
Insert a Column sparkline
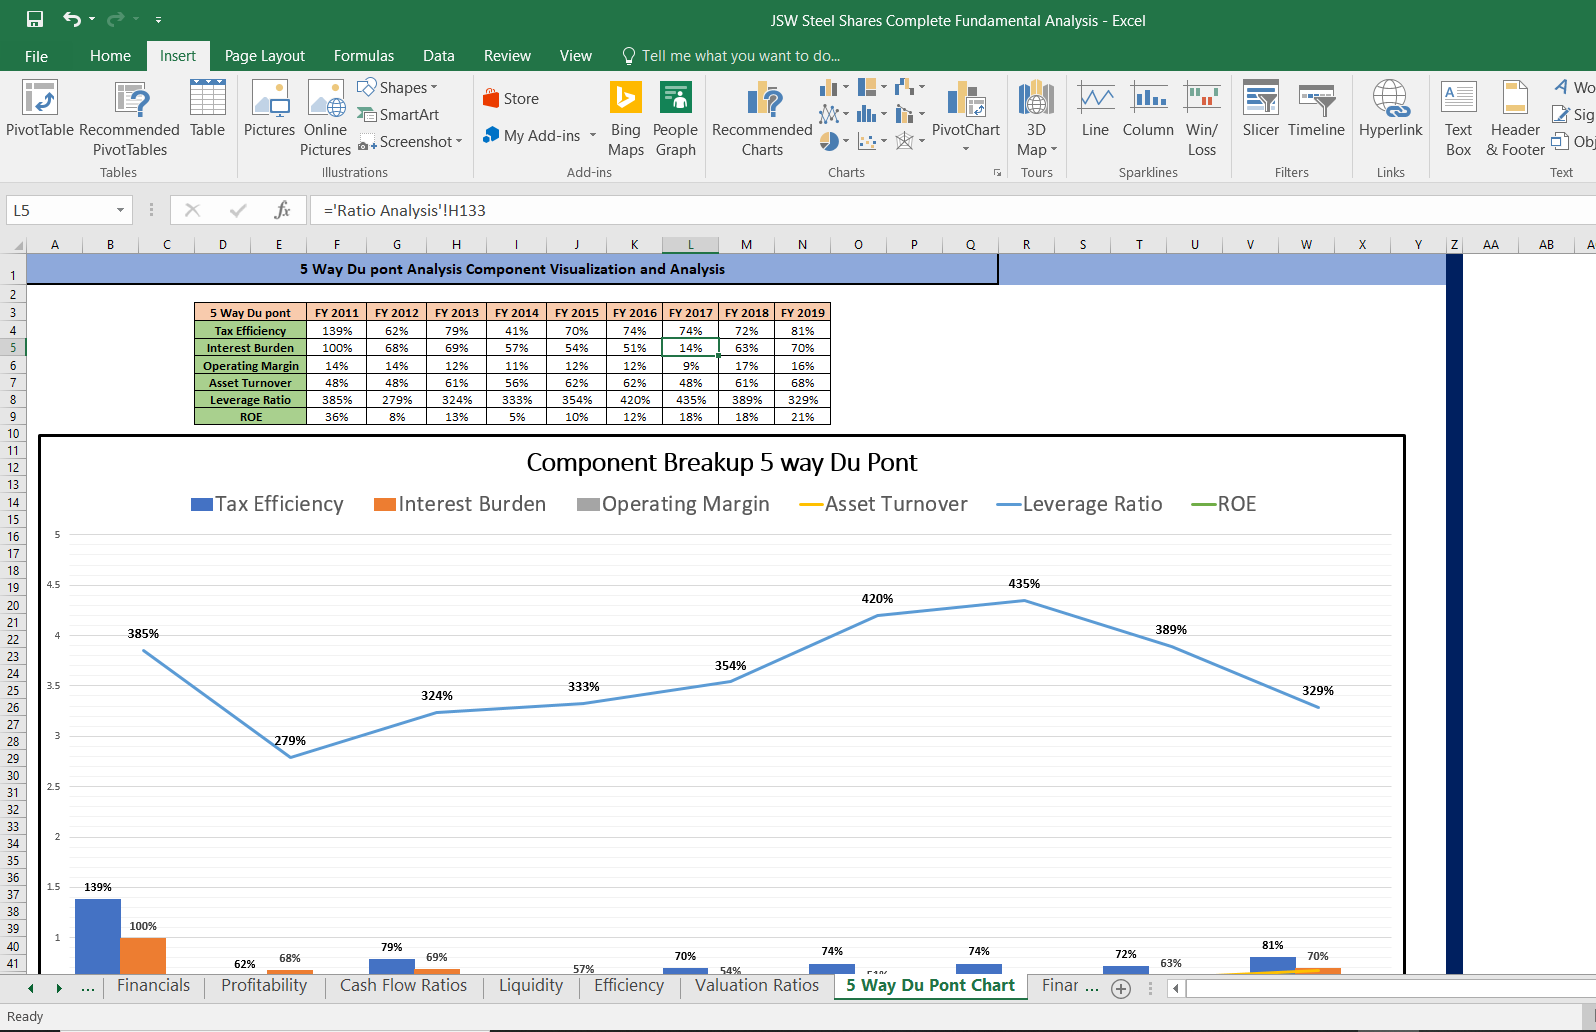[1149, 109]
